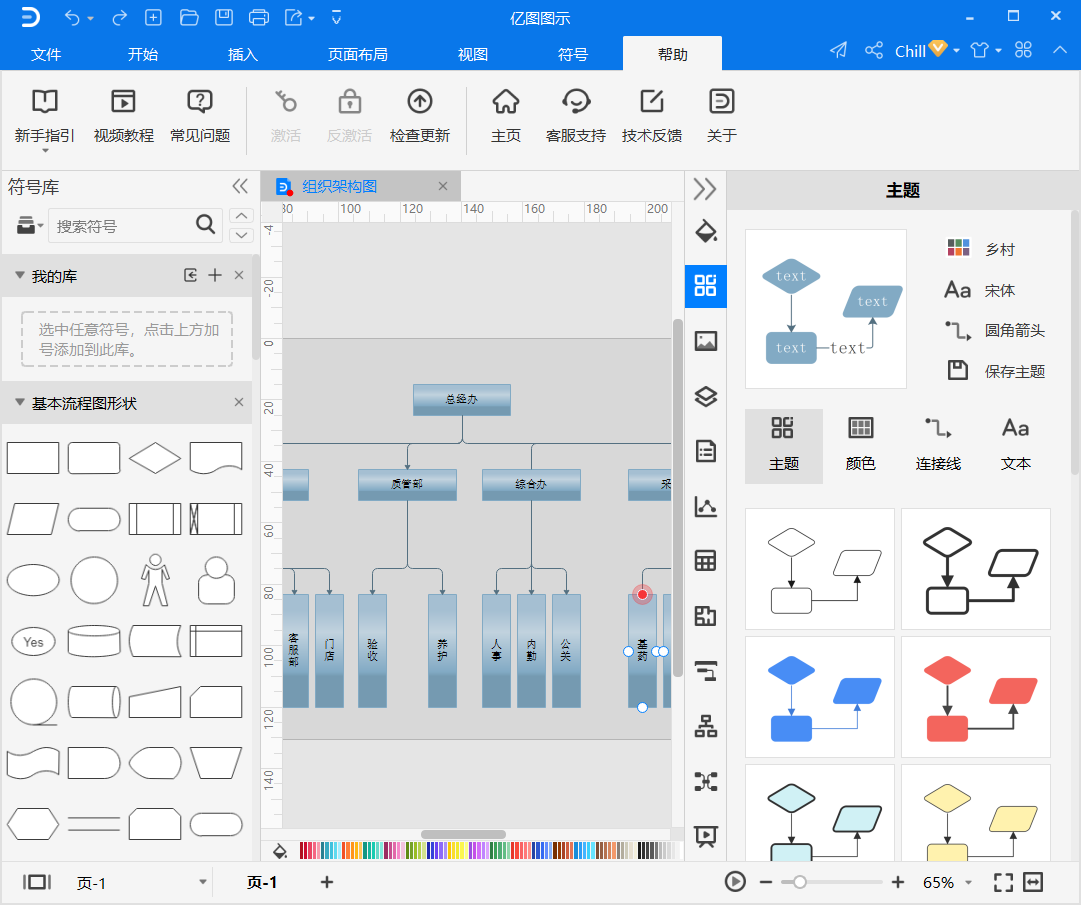Switch to the 开始 ribbon tab
1081x905 pixels.
coord(143,54)
